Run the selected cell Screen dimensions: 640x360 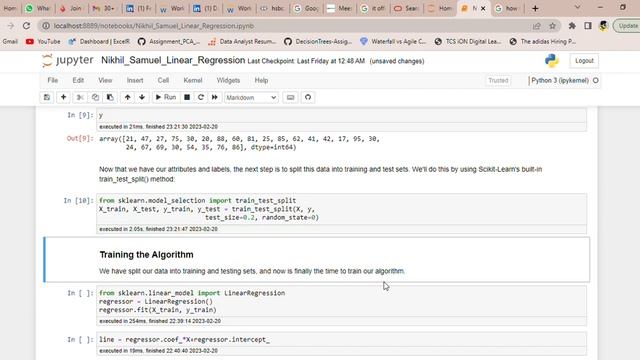click(x=166, y=97)
